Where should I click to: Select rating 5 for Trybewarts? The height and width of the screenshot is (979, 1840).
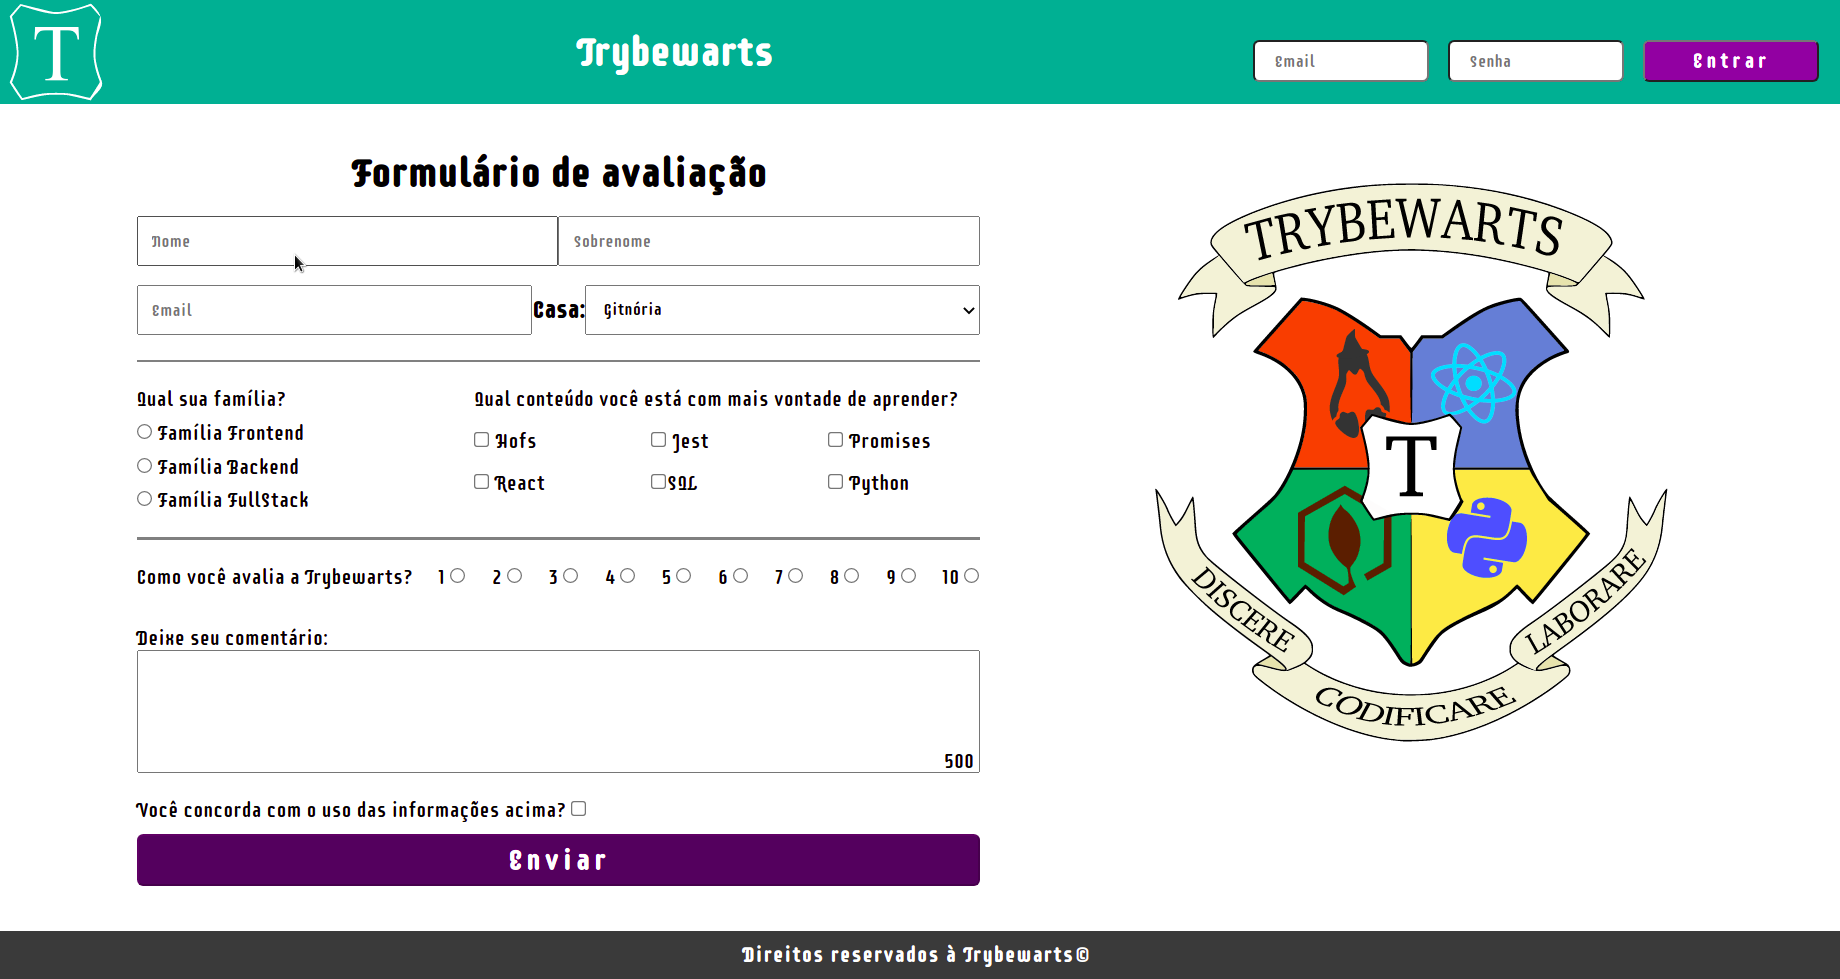coord(685,575)
